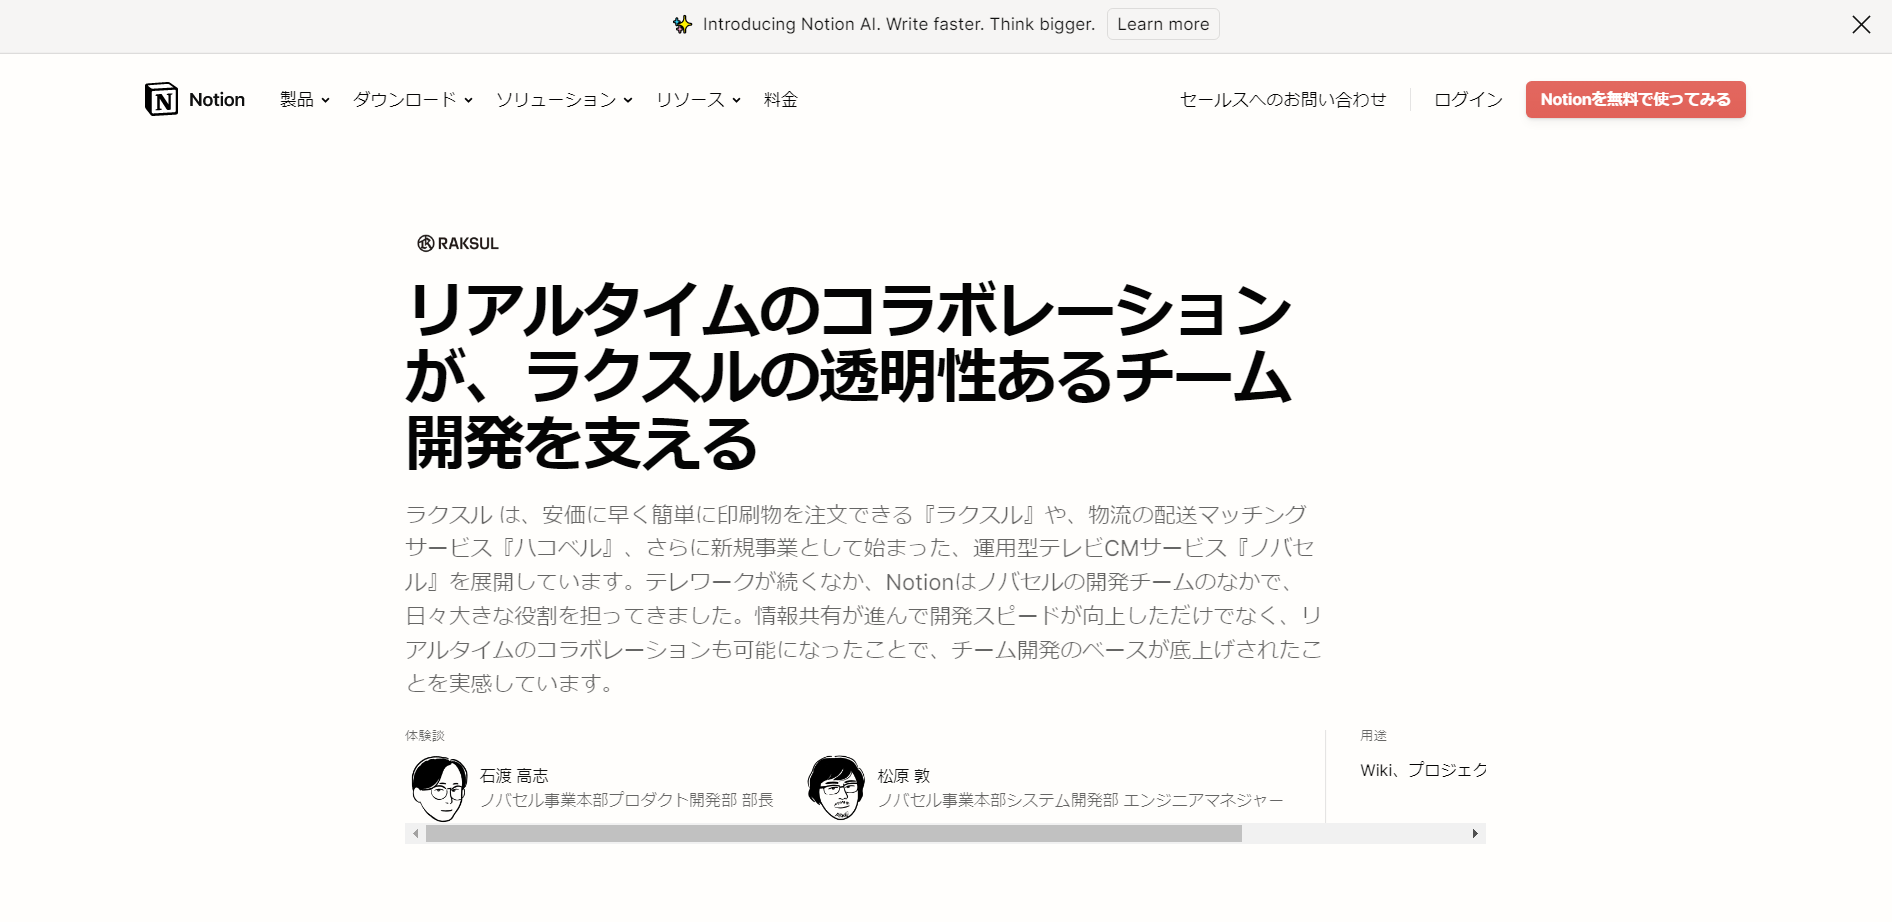Click 松原 敦's avatar illustration
The image size is (1892, 922).
click(x=836, y=788)
